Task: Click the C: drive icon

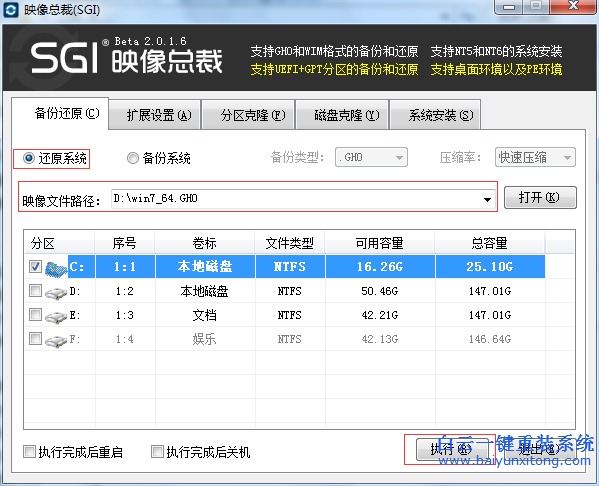Action: 56,268
